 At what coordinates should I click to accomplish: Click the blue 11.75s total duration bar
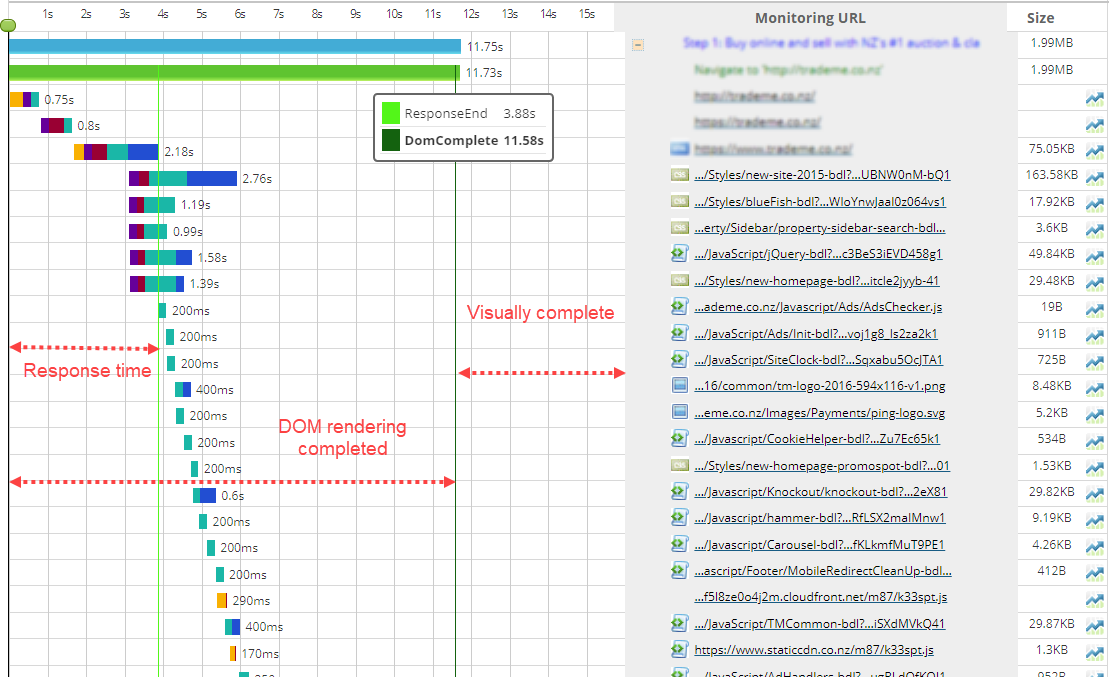tap(235, 46)
